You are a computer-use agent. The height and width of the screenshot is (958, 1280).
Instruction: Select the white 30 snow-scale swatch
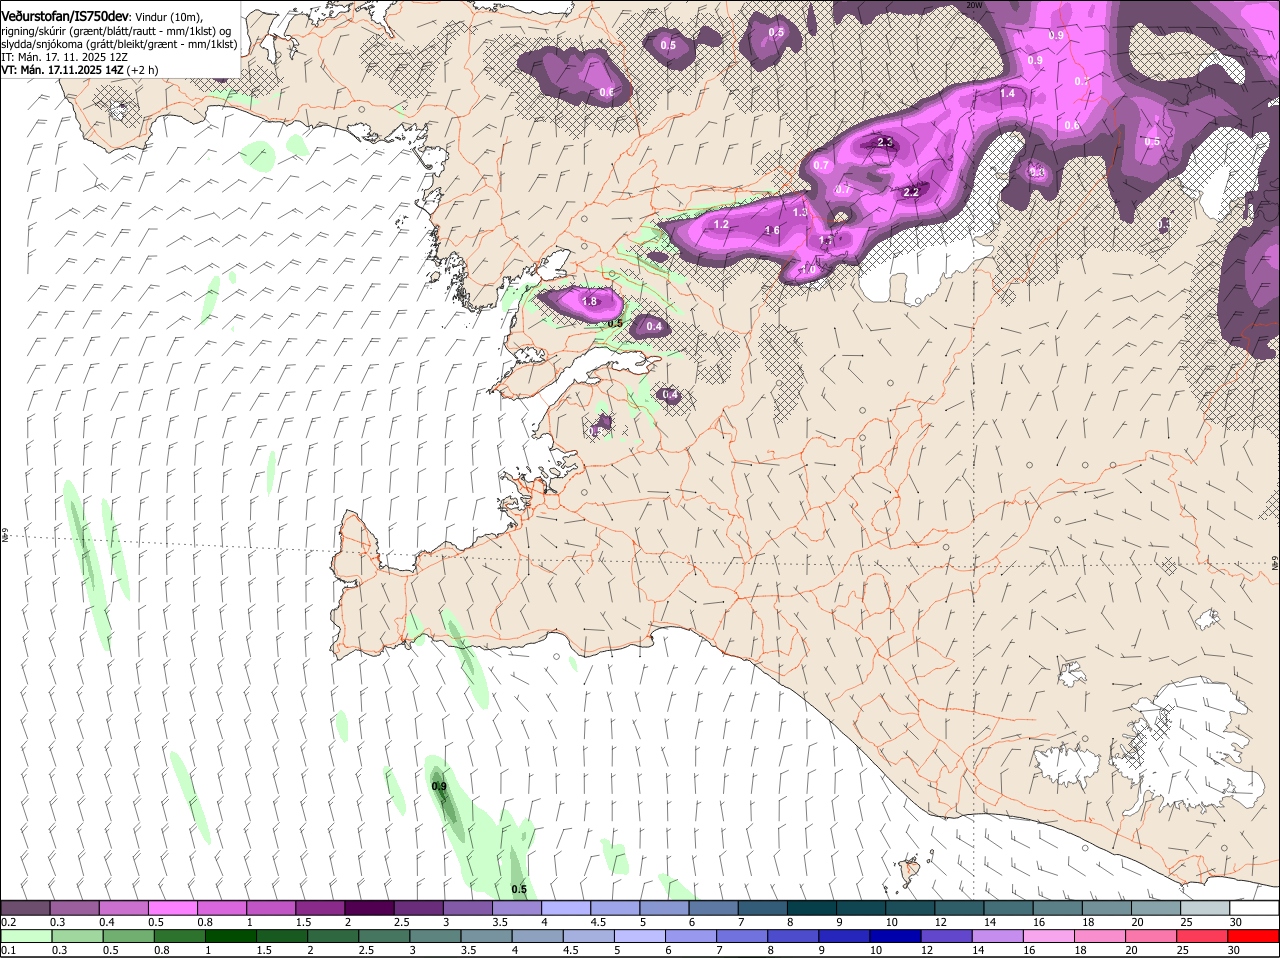point(1255,908)
